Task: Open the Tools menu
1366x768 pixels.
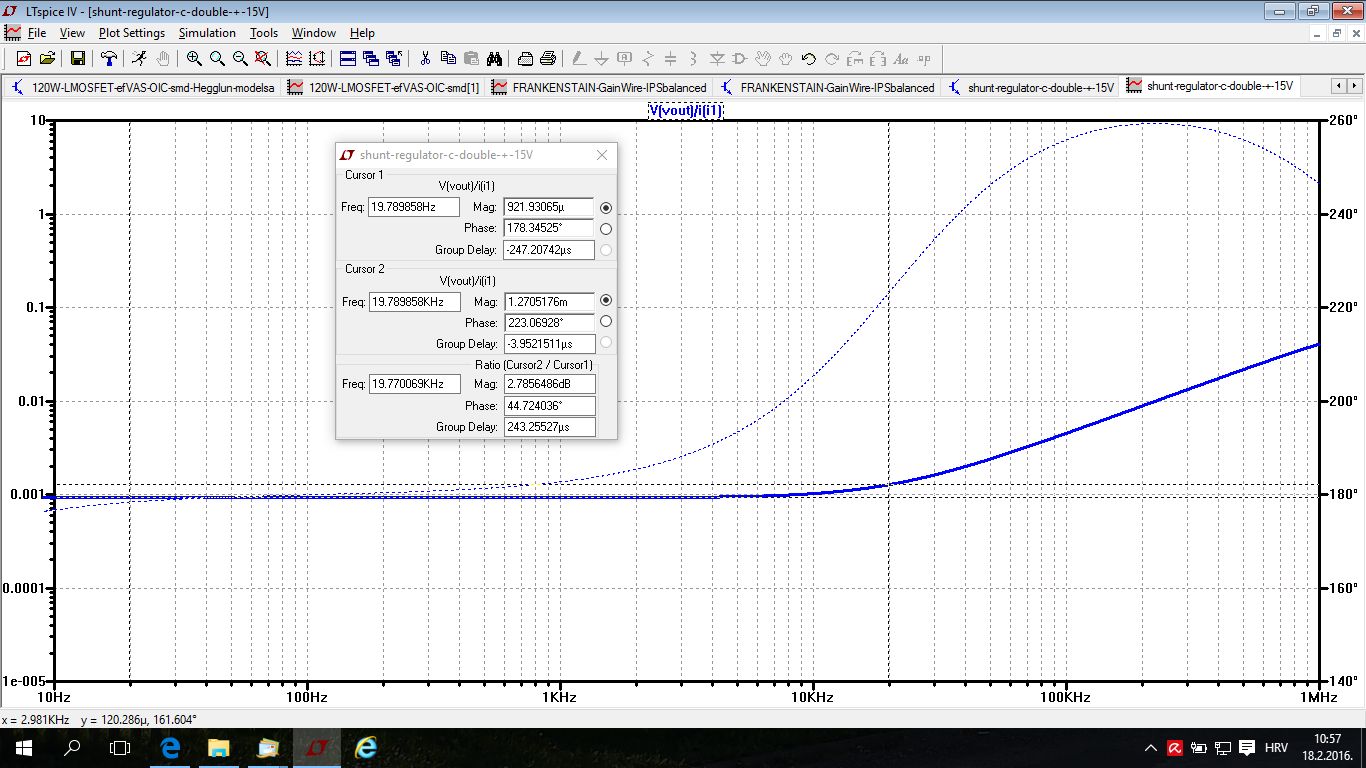Action: (x=264, y=33)
